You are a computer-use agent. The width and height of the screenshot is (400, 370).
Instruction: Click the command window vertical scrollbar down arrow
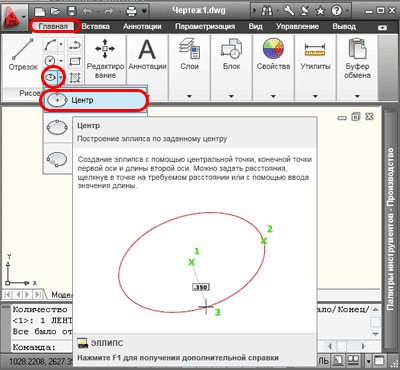(x=376, y=334)
